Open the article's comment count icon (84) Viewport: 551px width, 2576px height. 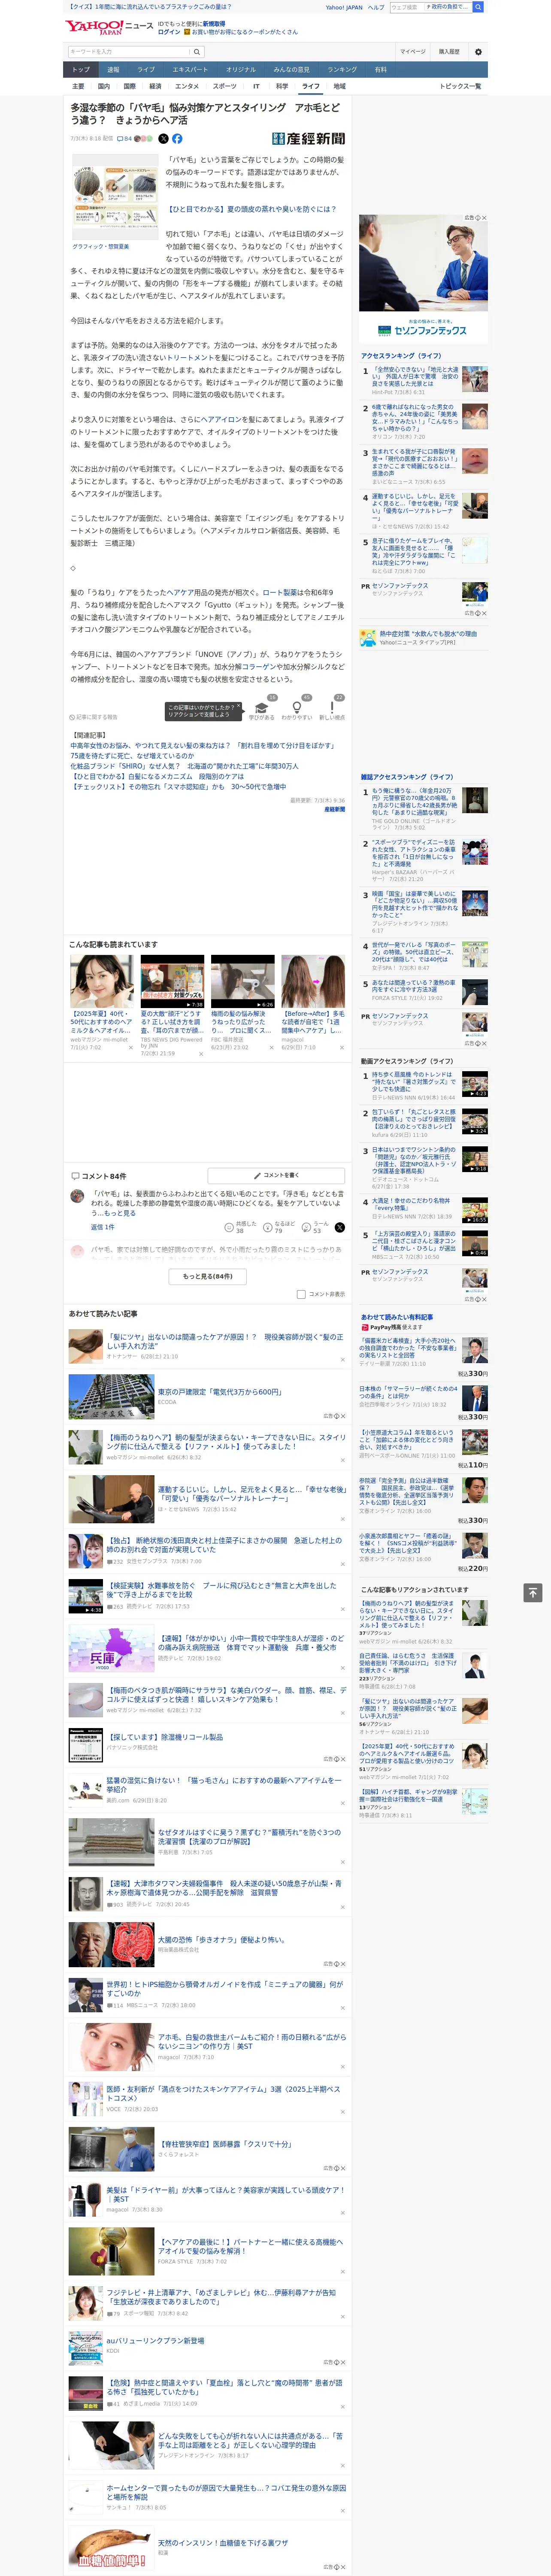coord(125,139)
